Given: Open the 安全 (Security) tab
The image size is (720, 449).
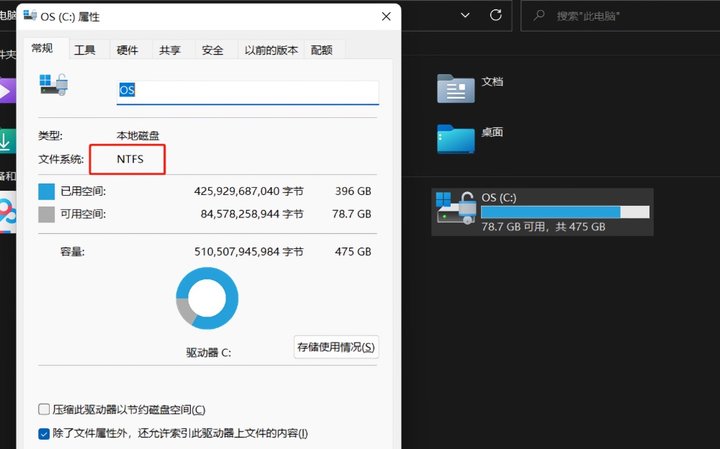Looking at the screenshot, I should coord(212,50).
